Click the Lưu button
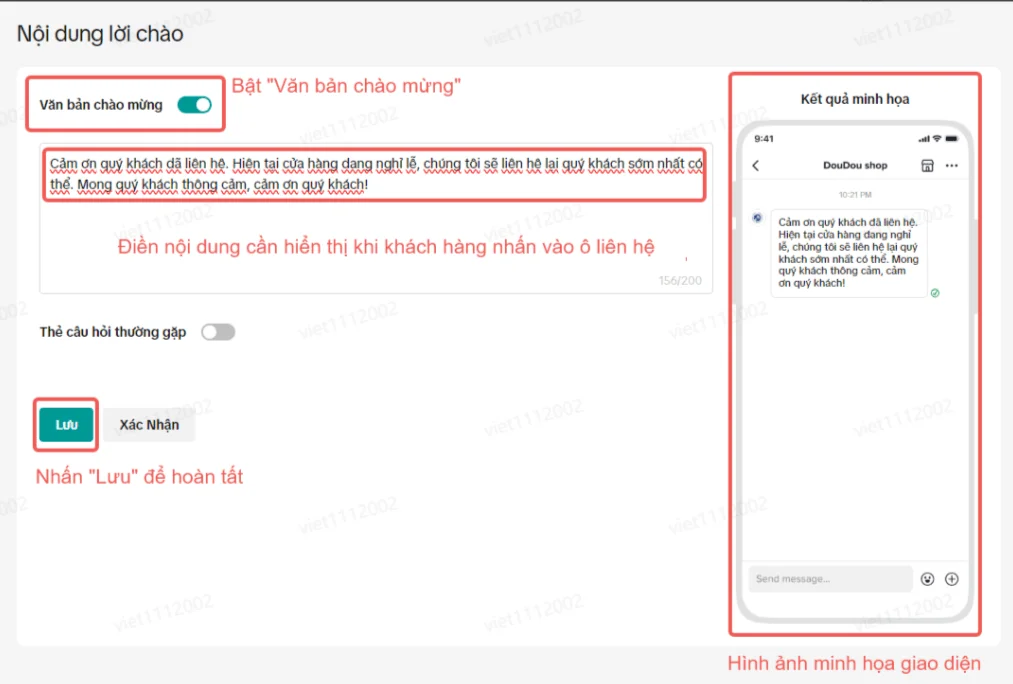The height and width of the screenshot is (684, 1013). click(66, 424)
